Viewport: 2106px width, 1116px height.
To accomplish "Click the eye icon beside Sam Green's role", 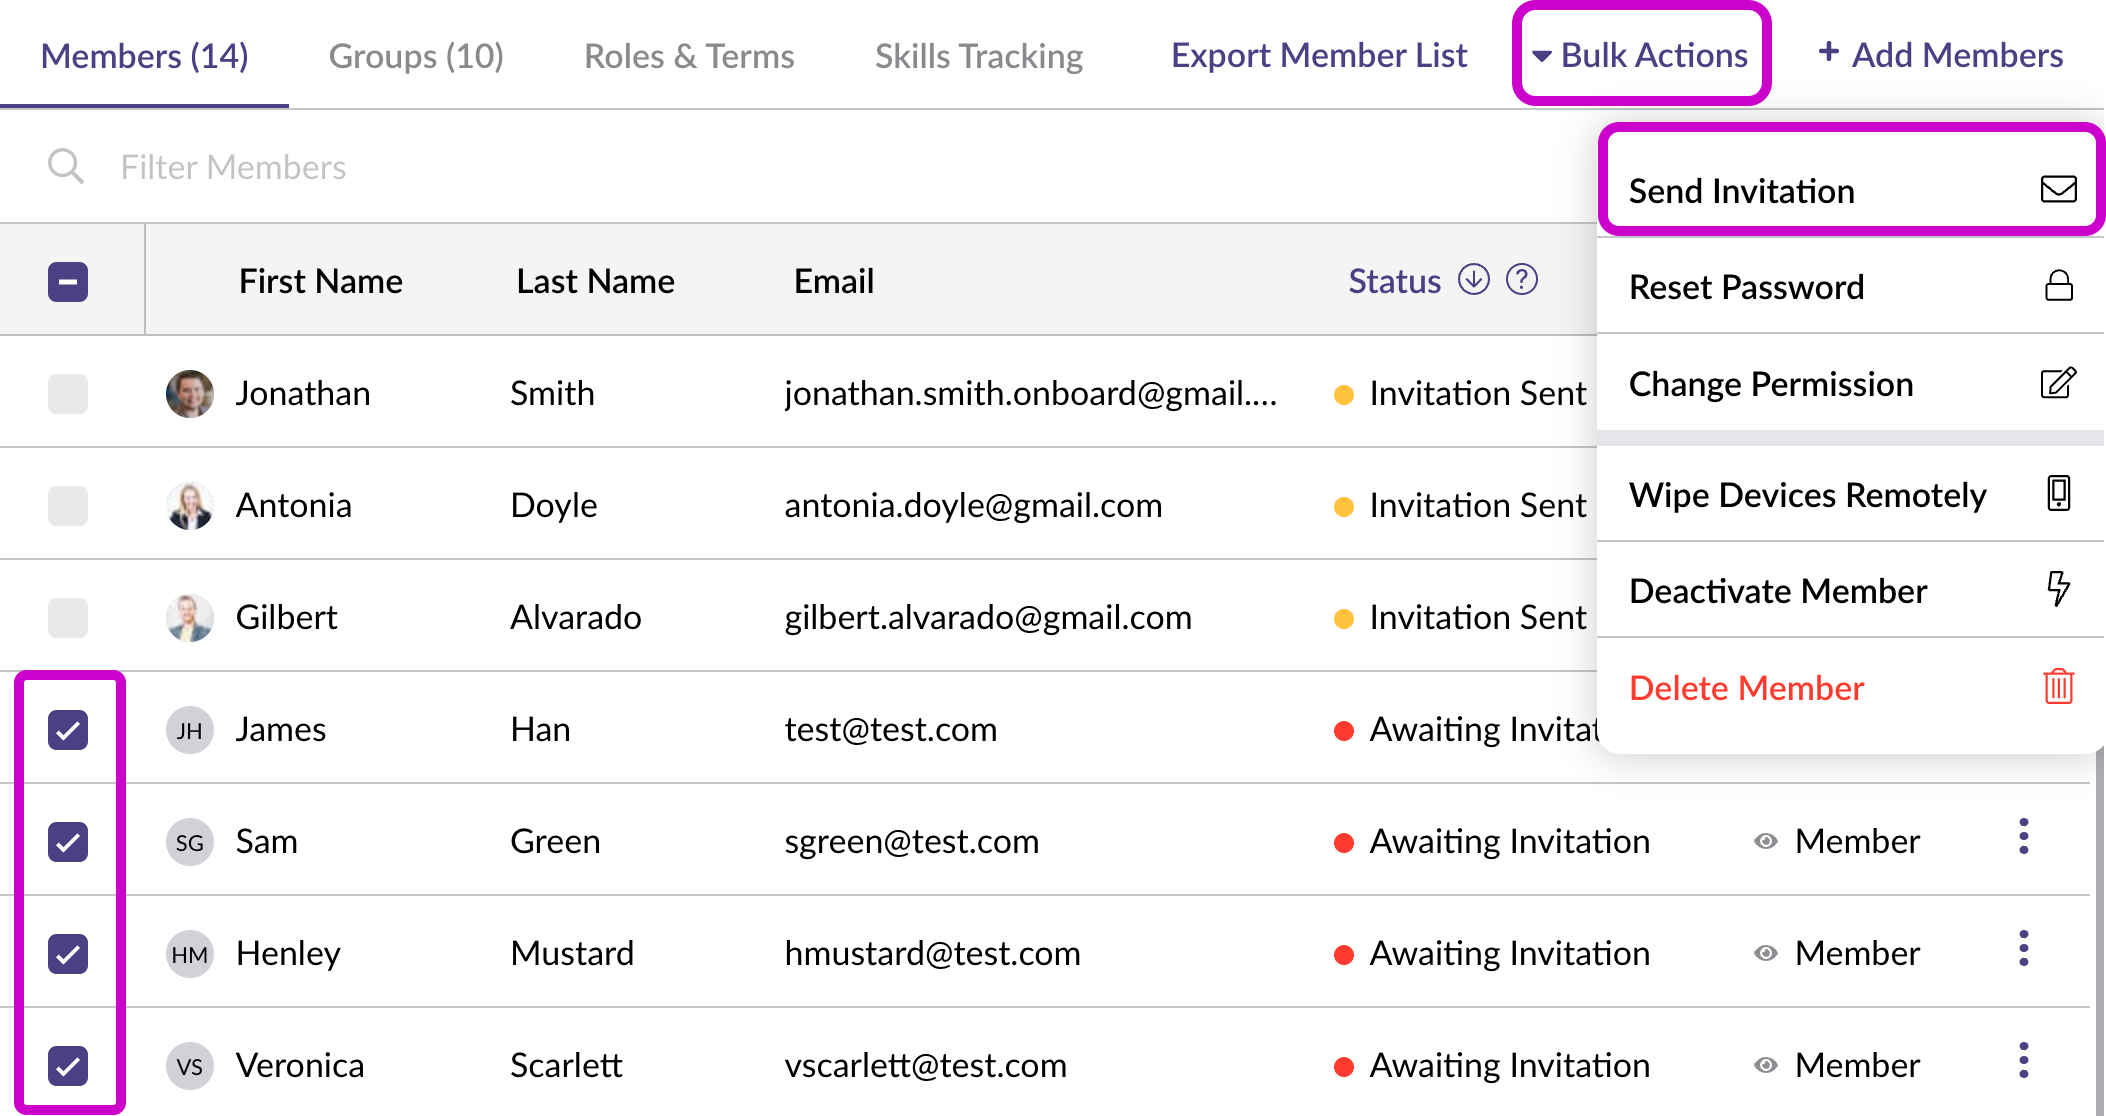I will pos(1766,842).
